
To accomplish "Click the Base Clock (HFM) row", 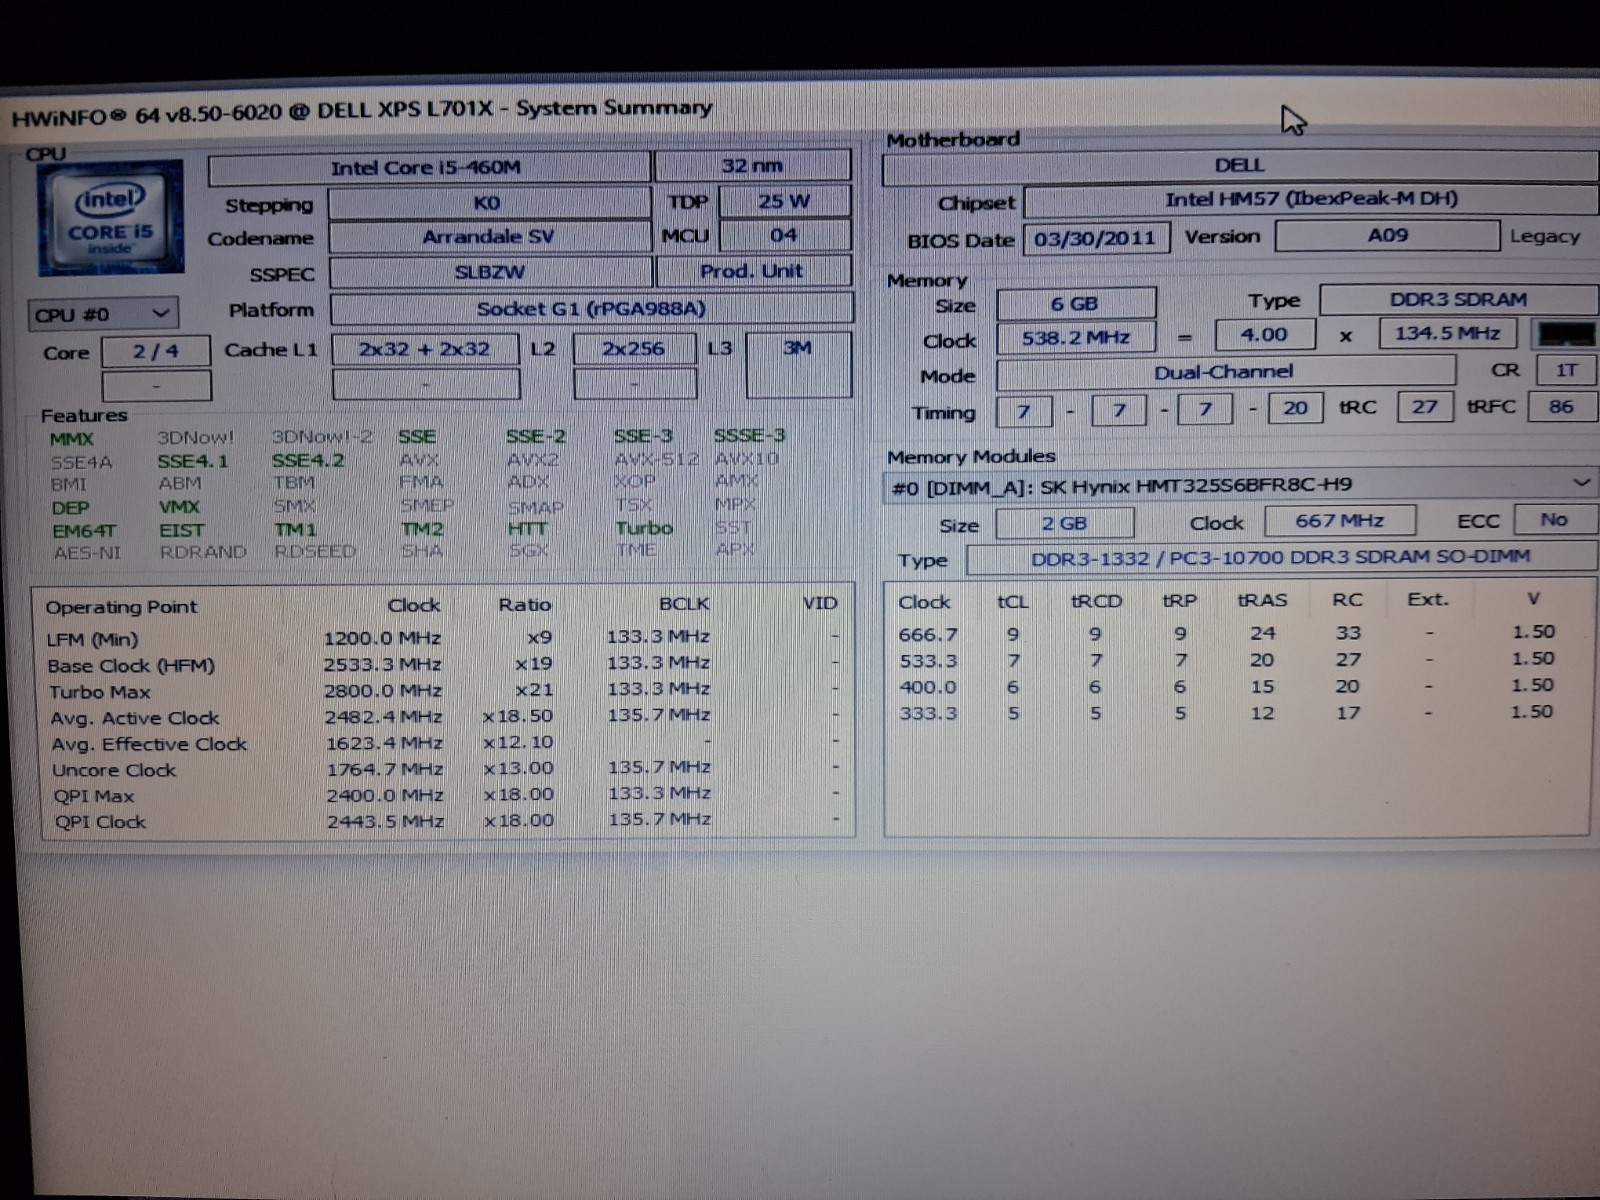I will tap(443, 665).
